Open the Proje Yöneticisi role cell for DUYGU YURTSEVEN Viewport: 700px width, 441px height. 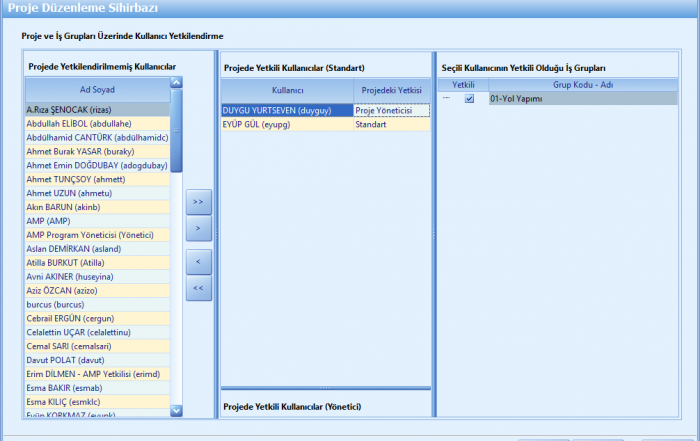[x=391, y=110]
